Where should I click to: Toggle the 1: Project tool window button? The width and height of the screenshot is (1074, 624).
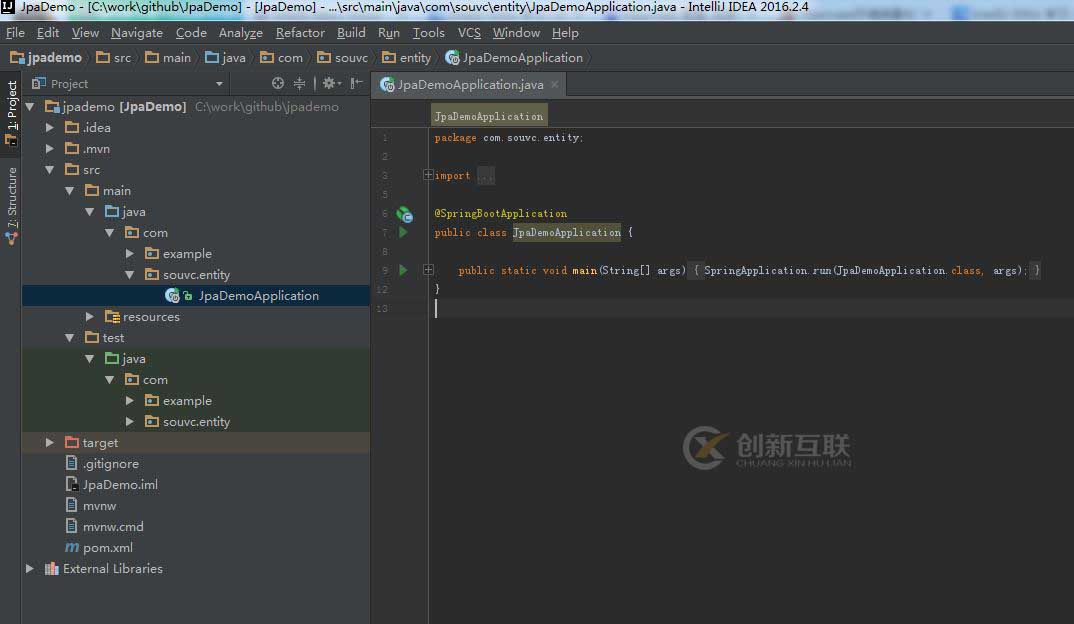(11, 113)
